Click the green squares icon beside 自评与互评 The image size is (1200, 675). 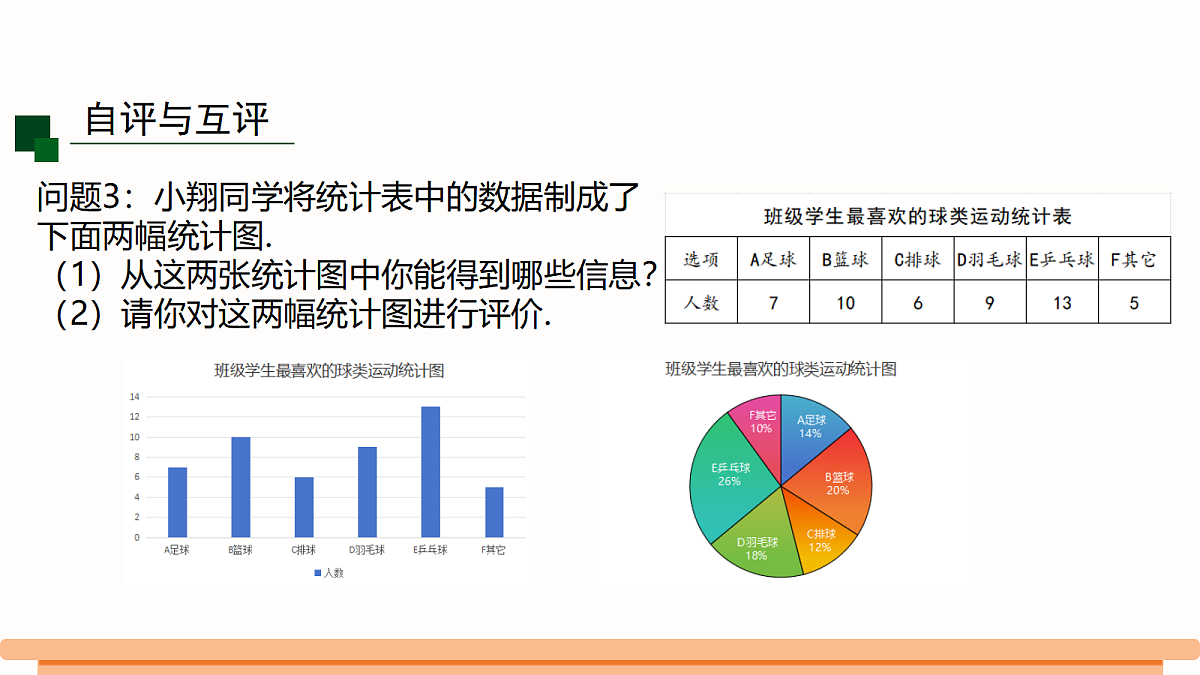[37, 138]
